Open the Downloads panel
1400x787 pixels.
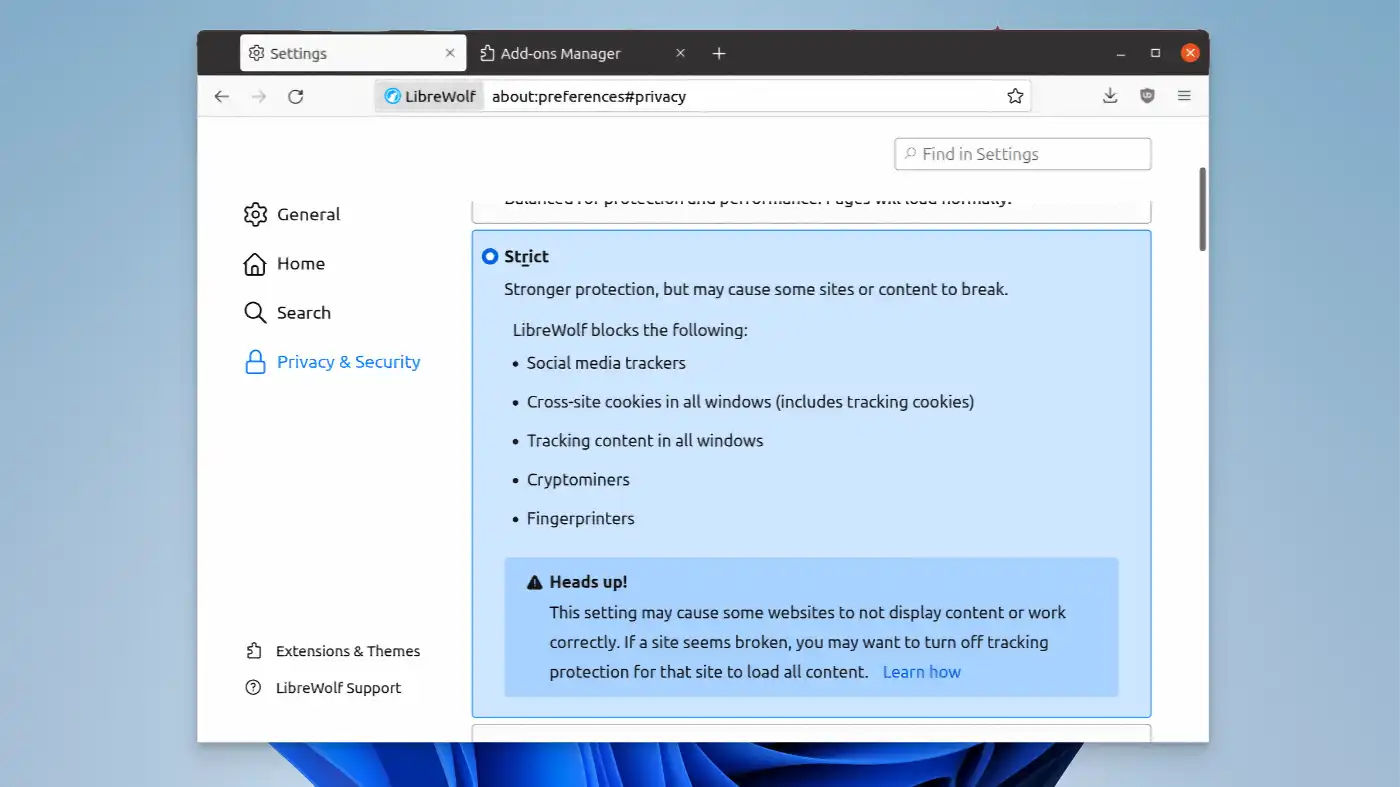point(1110,96)
